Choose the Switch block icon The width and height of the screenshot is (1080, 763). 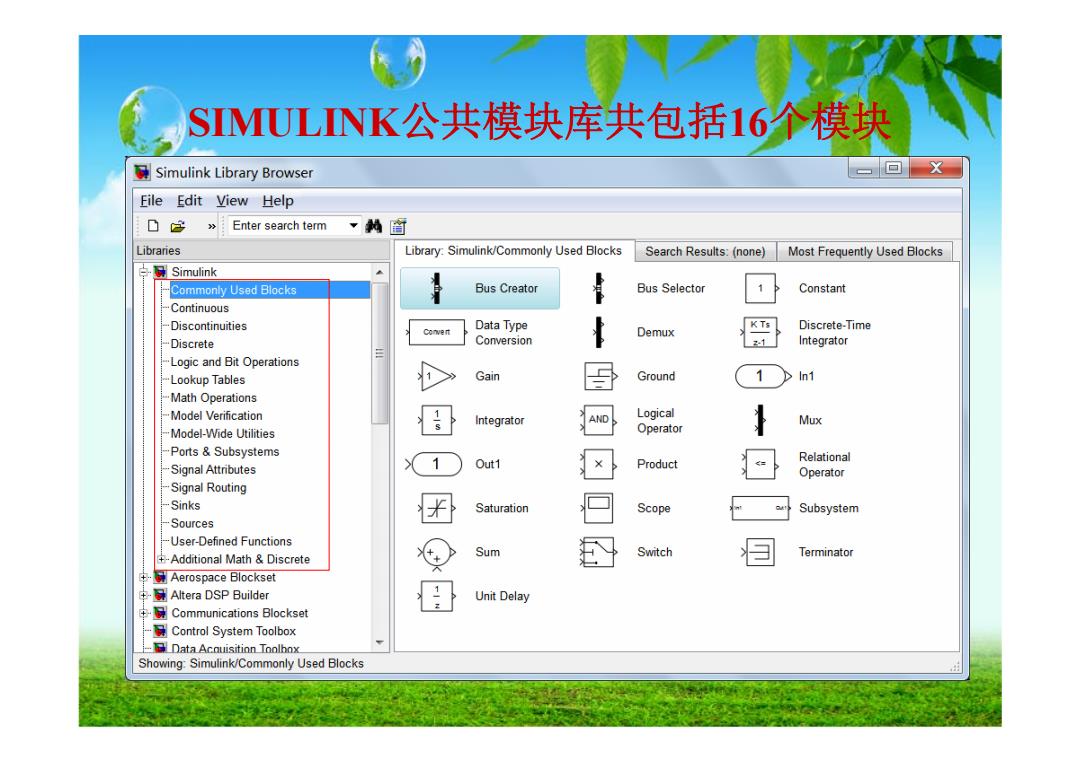[598, 552]
